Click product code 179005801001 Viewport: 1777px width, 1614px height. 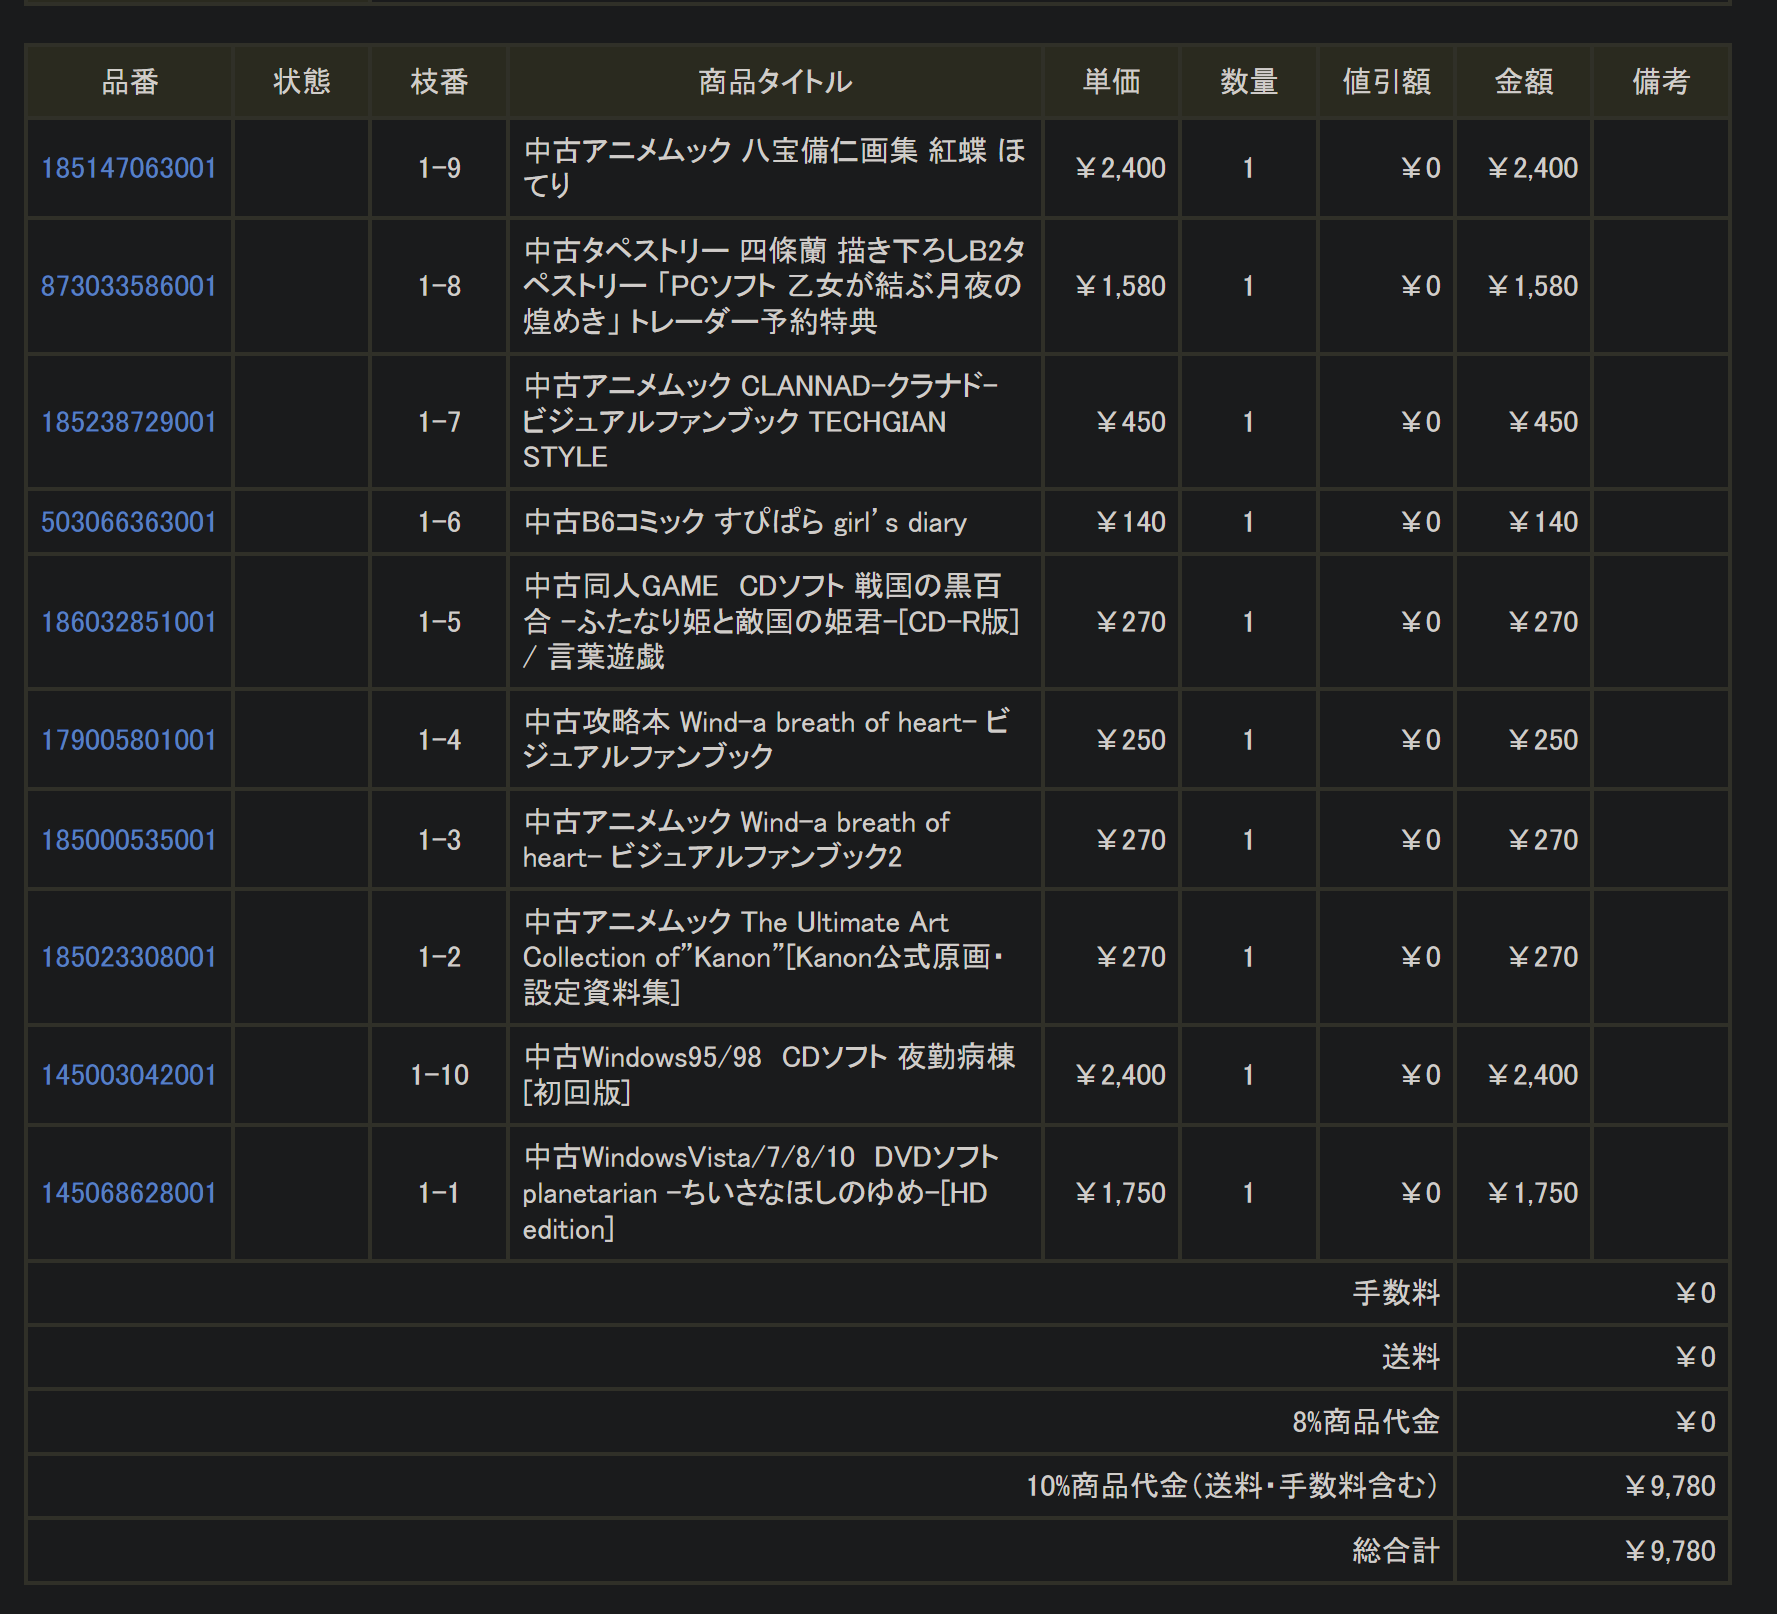tap(128, 740)
